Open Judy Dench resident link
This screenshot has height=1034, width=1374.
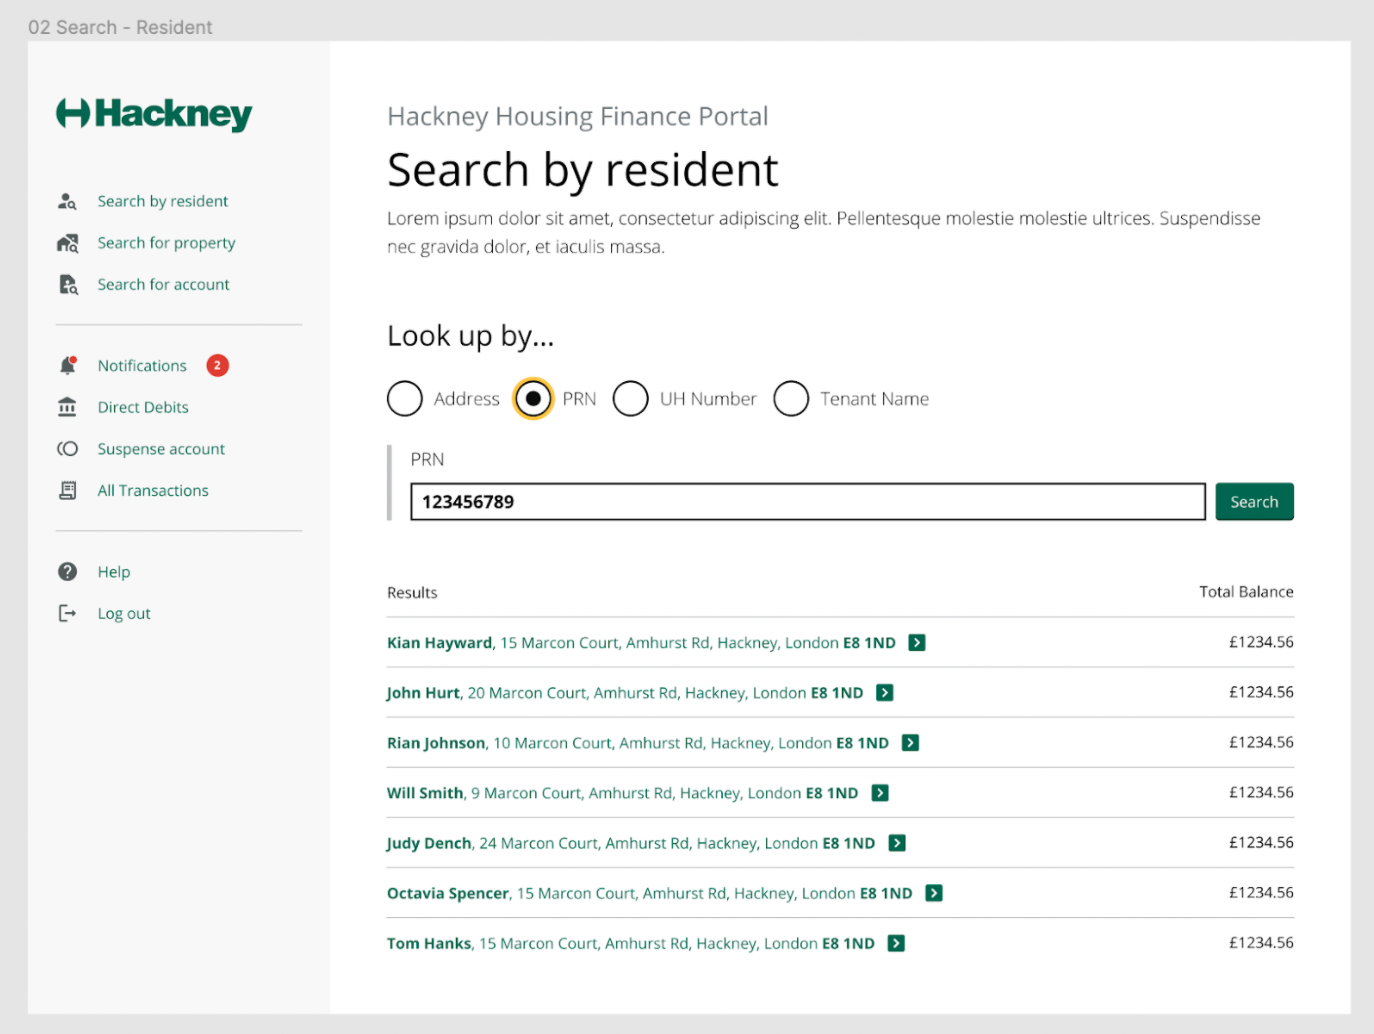631,843
